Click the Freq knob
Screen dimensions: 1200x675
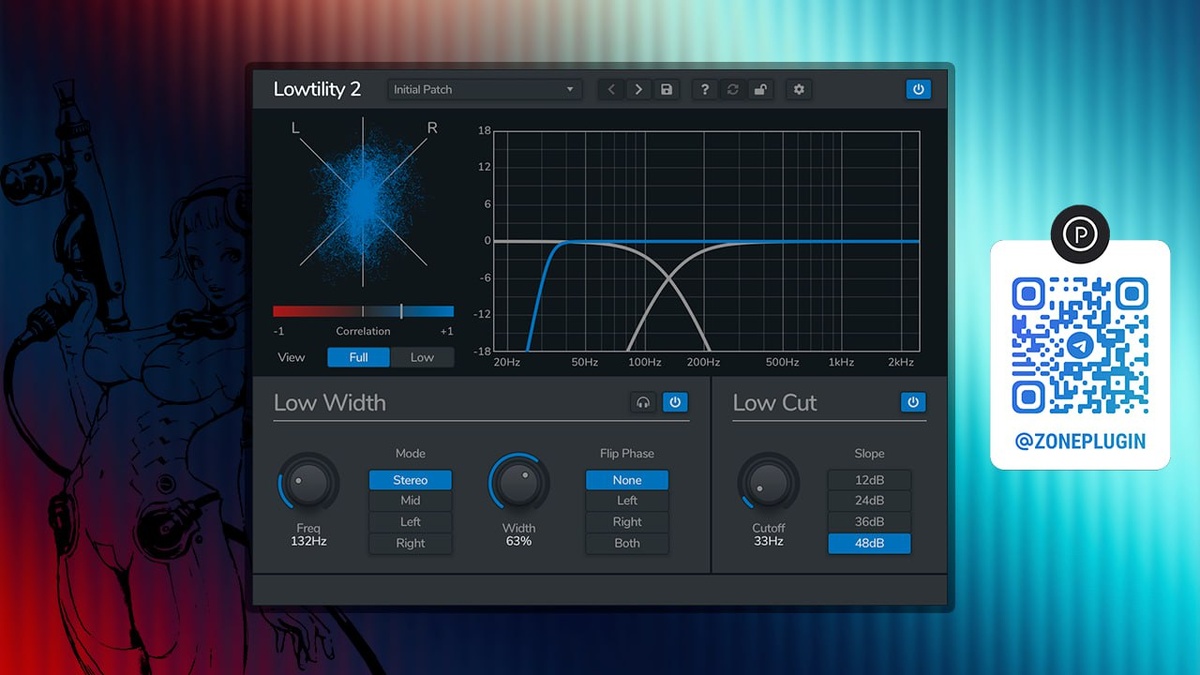tap(309, 483)
